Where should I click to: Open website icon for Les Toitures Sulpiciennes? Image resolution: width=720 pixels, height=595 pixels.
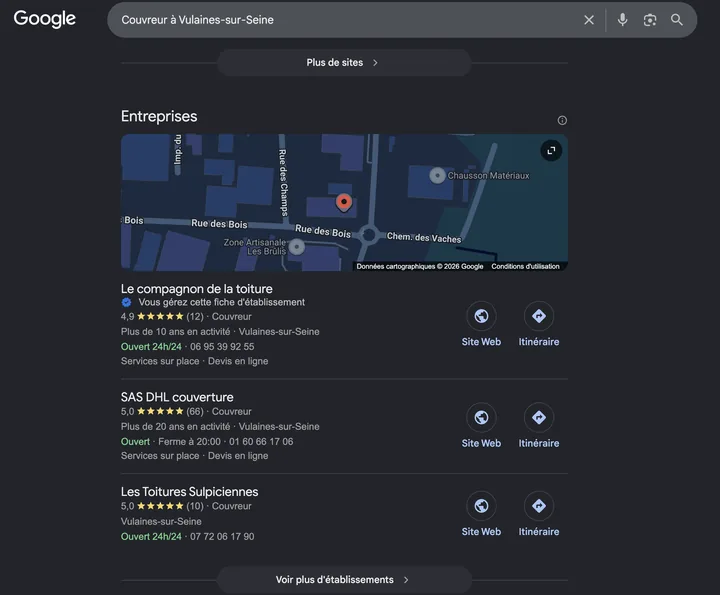(x=481, y=506)
